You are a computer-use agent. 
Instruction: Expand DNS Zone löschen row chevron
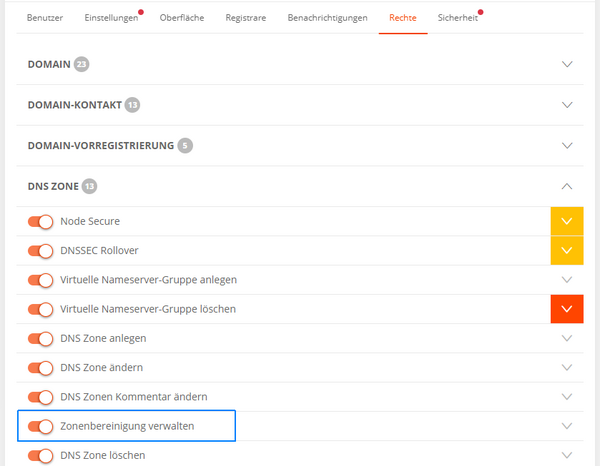pyautogui.click(x=567, y=455)
